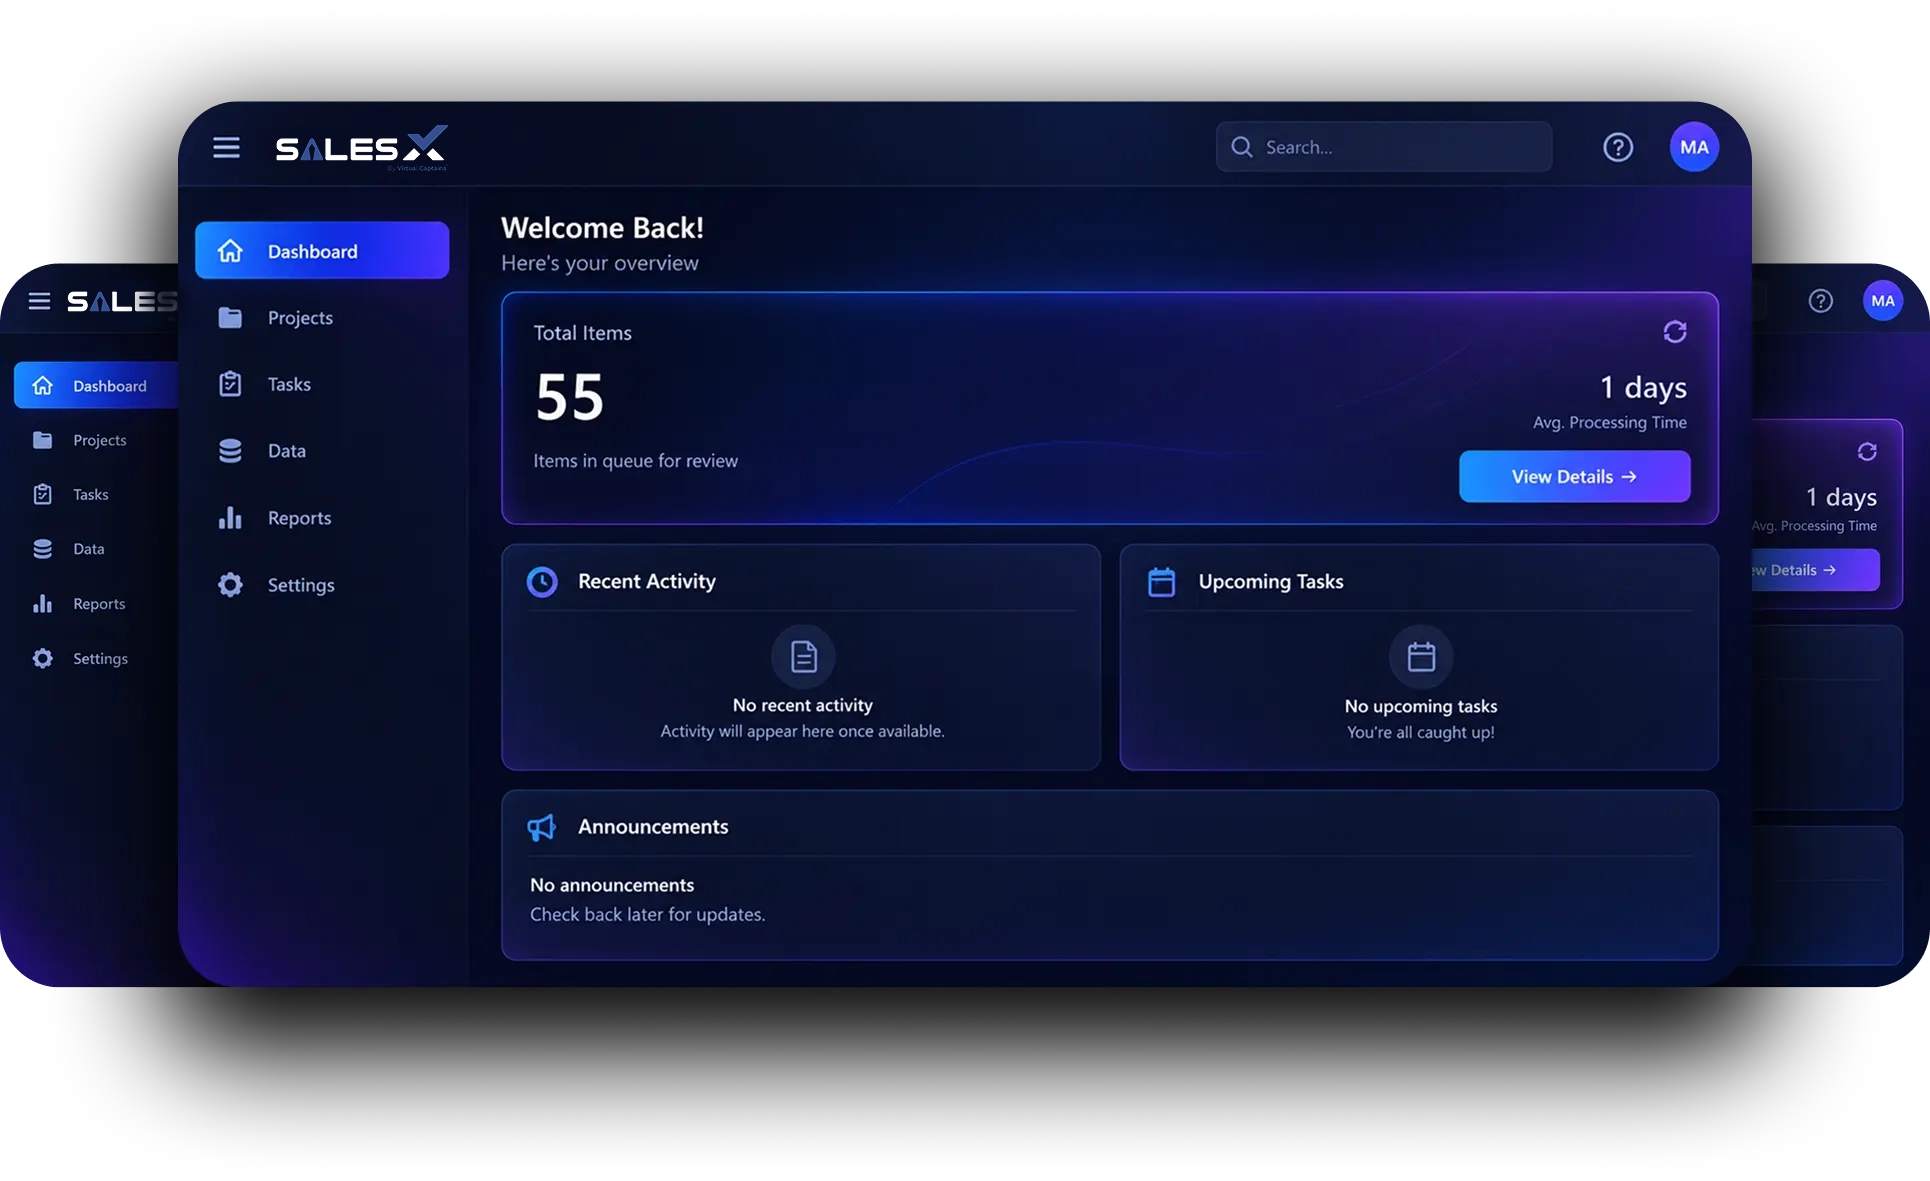
Task: Click the '1 days' value in the front window
Action: click(1643, 387)
